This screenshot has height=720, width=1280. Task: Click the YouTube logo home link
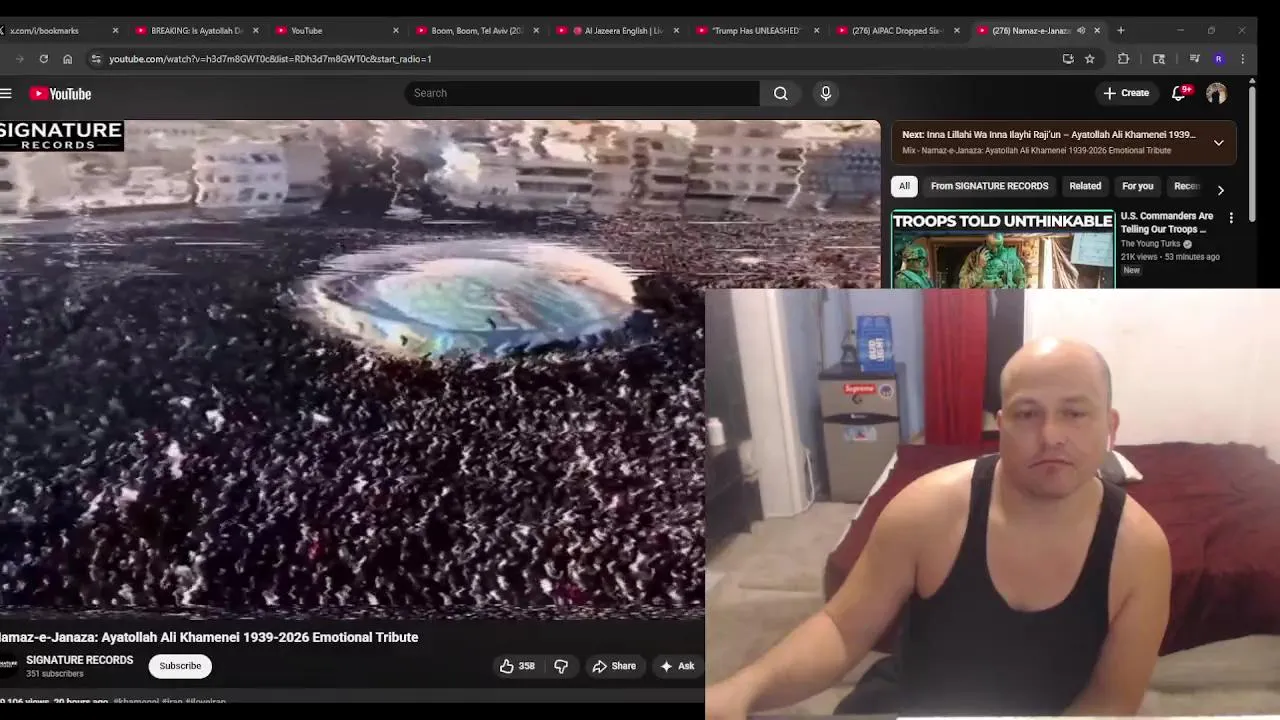pos(60,94)
